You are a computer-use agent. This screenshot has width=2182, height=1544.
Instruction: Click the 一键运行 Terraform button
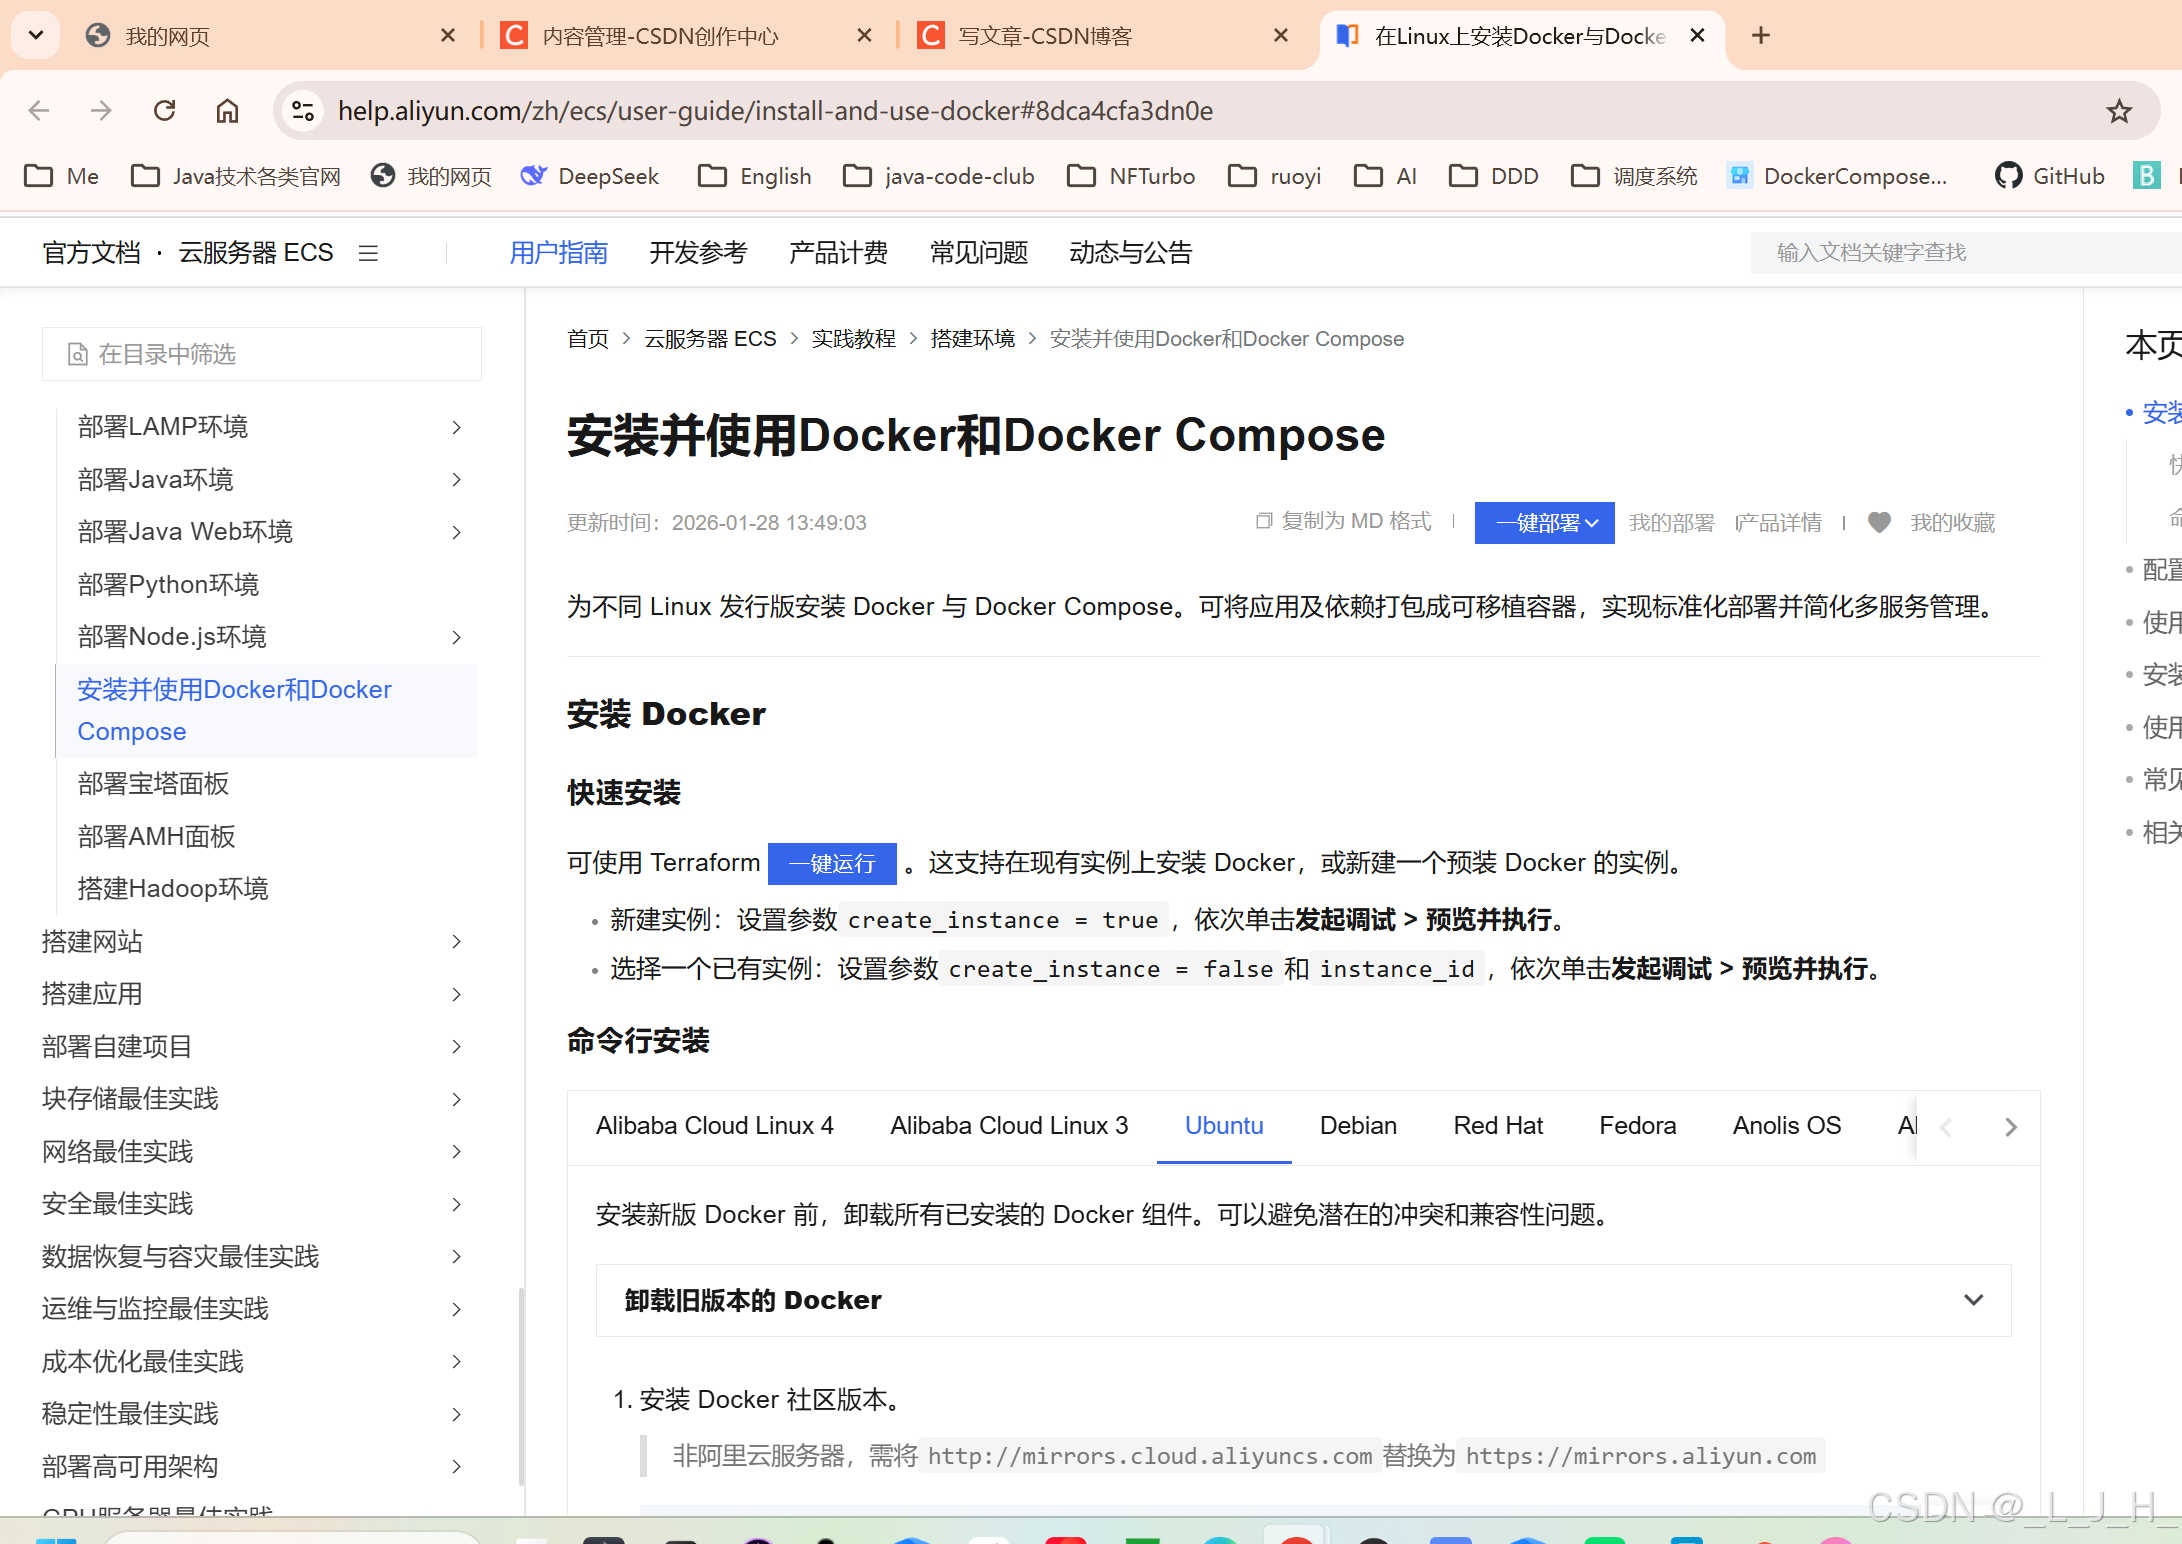click(x=831, y=864)
